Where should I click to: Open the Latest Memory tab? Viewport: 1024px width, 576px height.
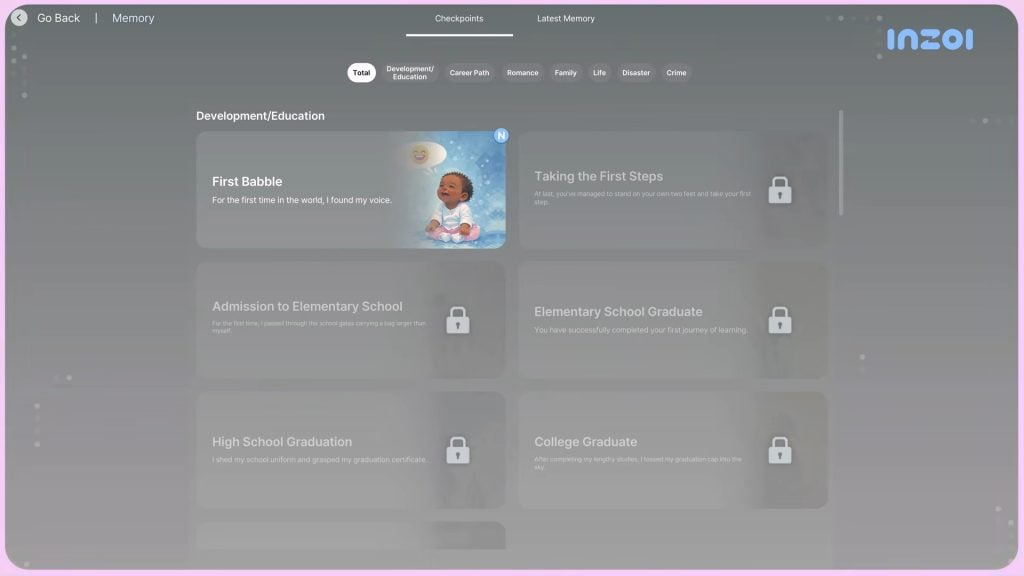(565, 19)
